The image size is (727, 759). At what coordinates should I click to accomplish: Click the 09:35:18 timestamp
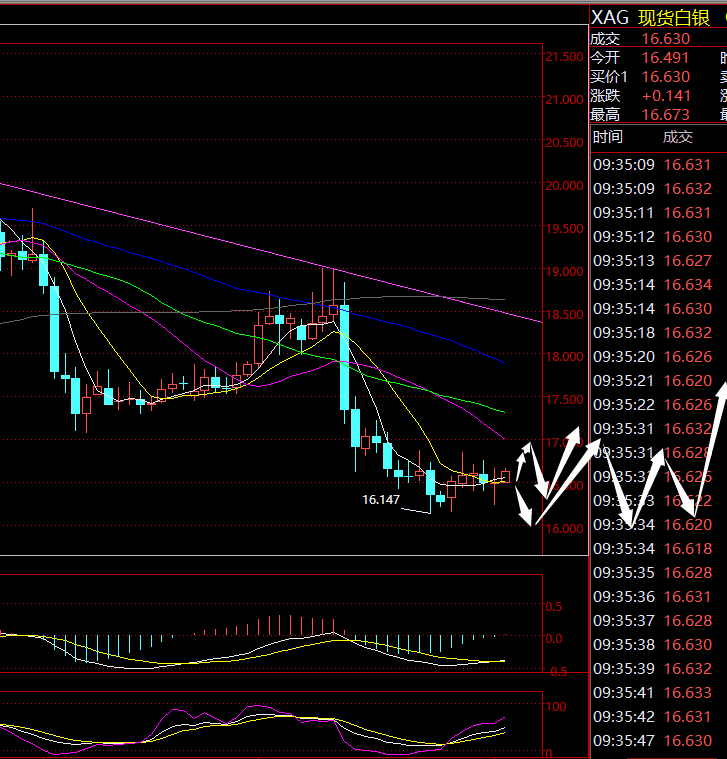pyautogui.click(x=623, y=333)
